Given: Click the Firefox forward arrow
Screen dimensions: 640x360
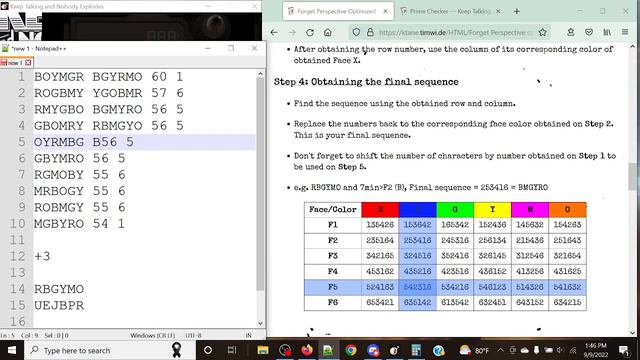Looking at the screenshot, I should 292,32.
